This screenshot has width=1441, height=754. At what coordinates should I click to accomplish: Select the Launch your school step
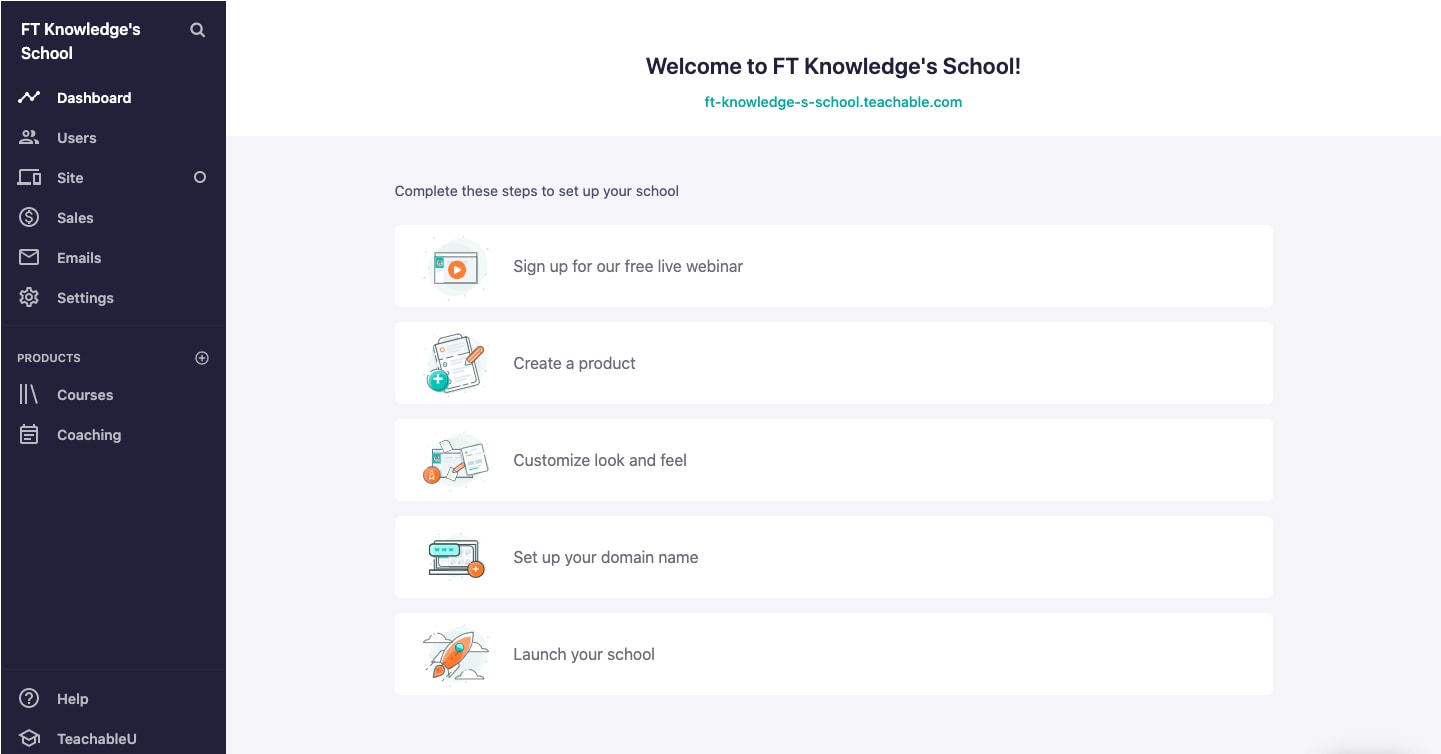[x=833, y=653]
